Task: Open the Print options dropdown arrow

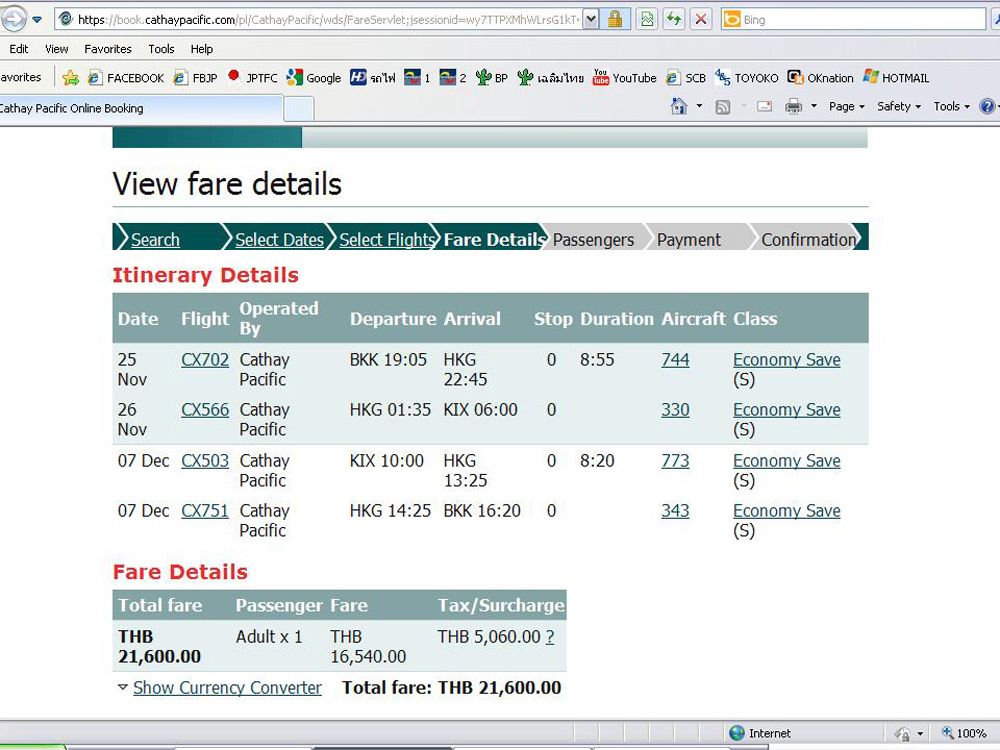Action: 814,107
